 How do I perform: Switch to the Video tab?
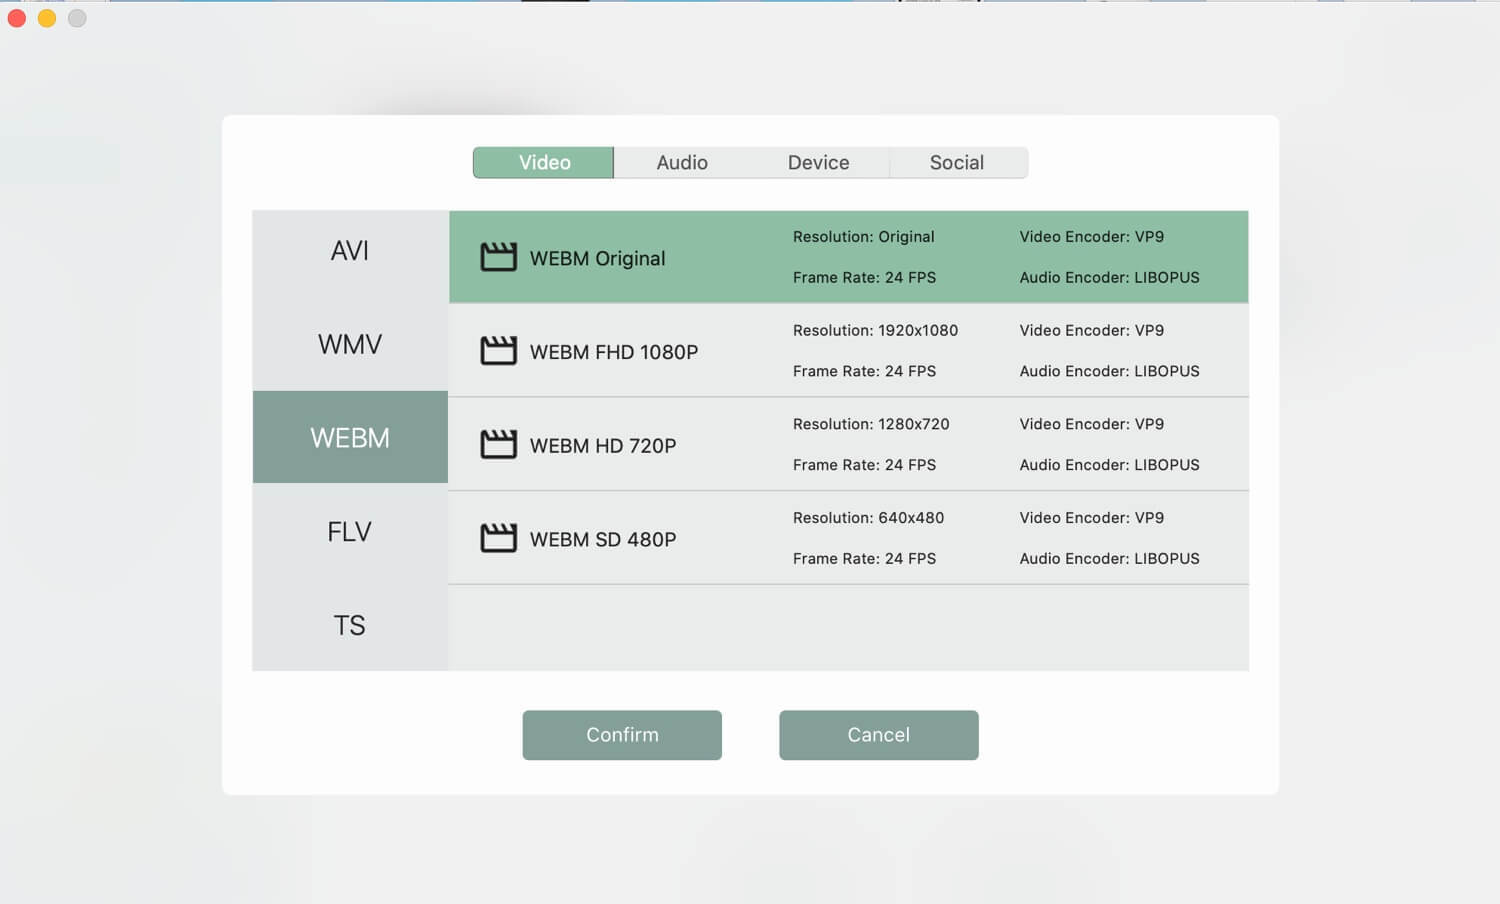tap(543, 163)
